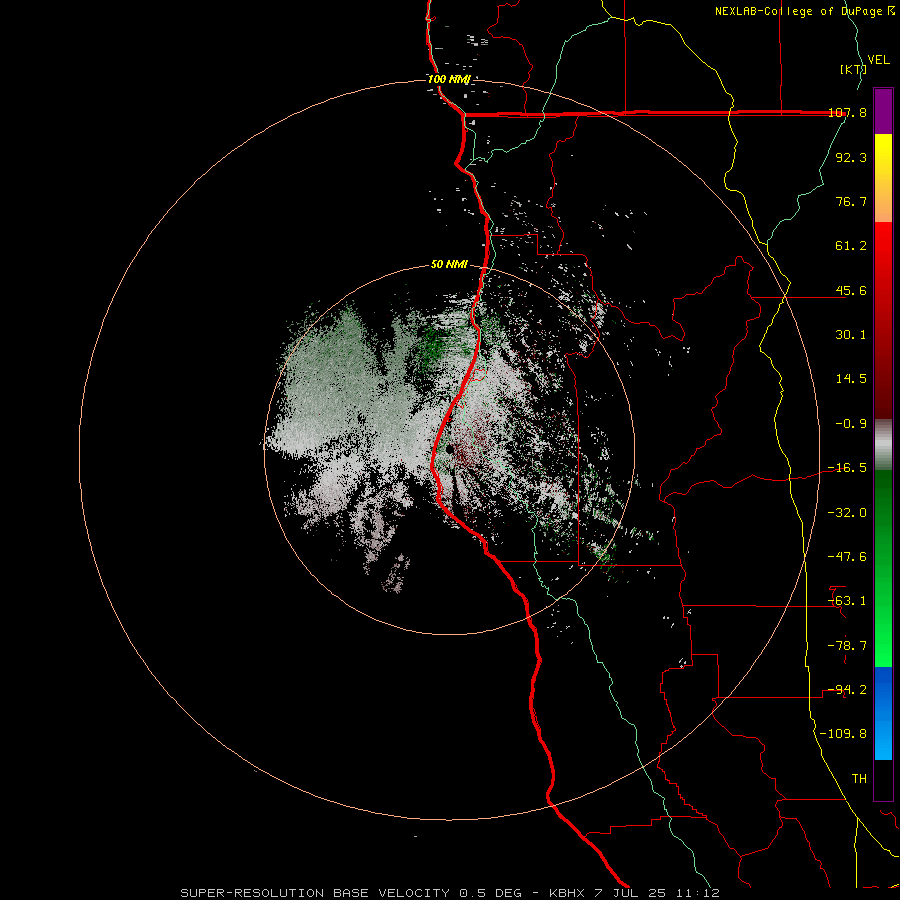Click the [KT] units label
This screenshot has height=900, width=900.
pos(853,69)
